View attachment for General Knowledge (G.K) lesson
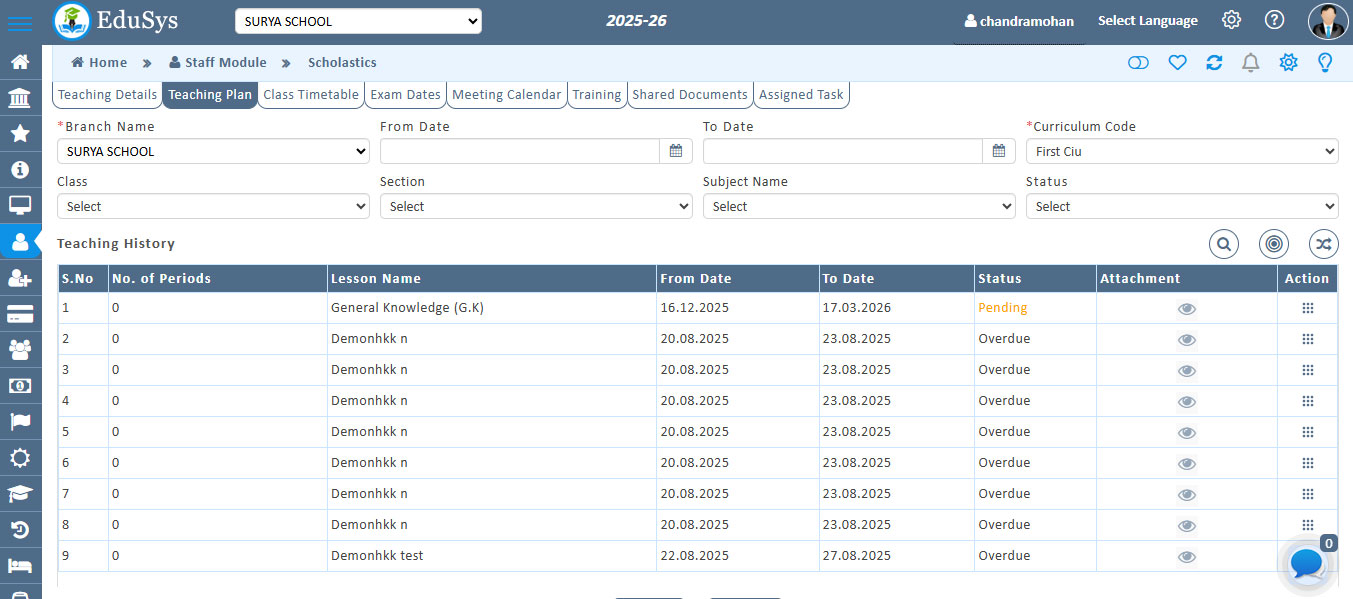 pos(1186,309)
